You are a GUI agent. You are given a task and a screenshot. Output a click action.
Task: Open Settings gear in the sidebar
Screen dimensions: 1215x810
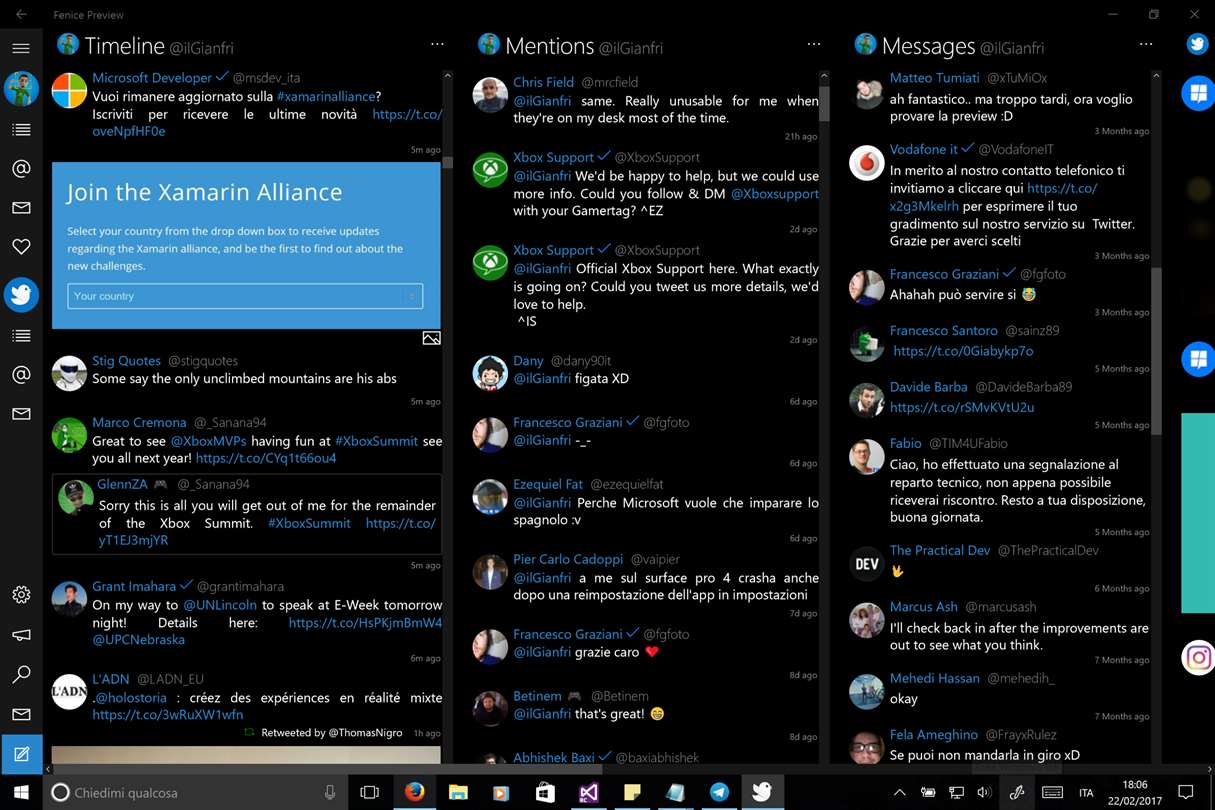click(21, 595)
